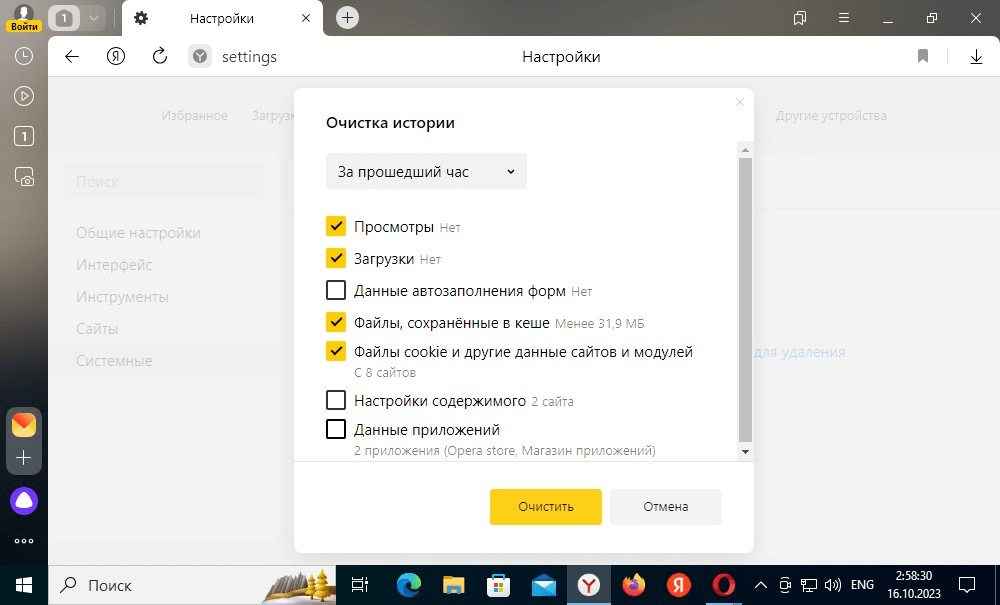Open the downloads arrow icon
This screenshot has width=1000, height=605.
click(x=976, y=57)
